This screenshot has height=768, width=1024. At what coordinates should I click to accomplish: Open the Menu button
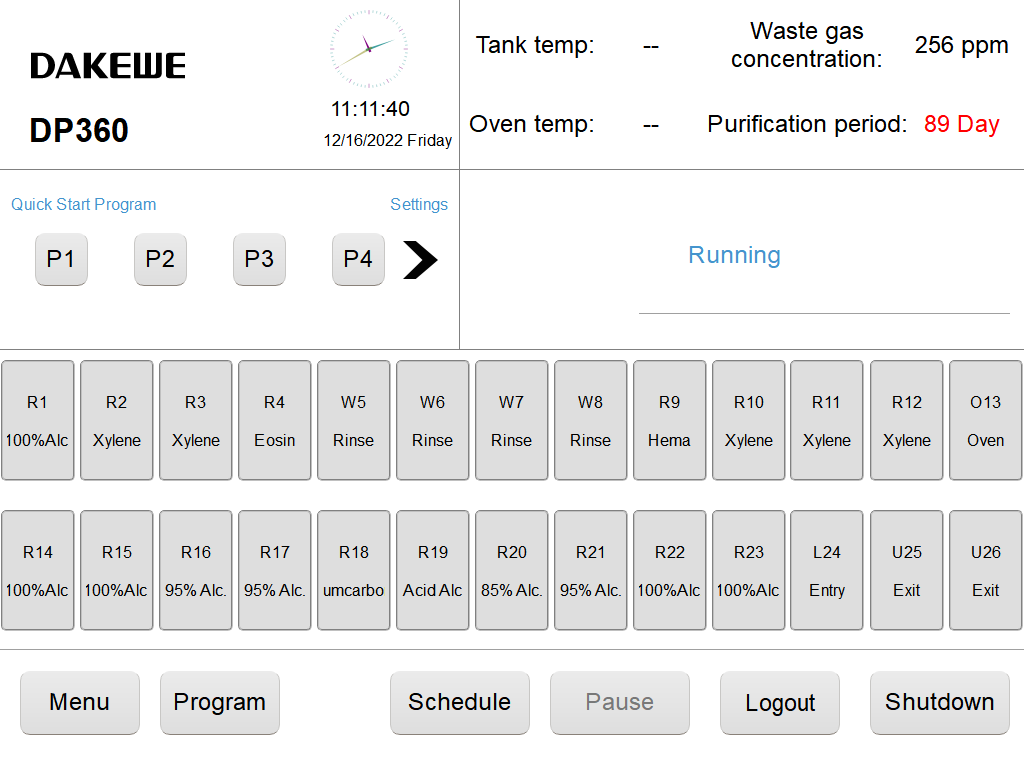pyautogui.click(x=80, y=702)
